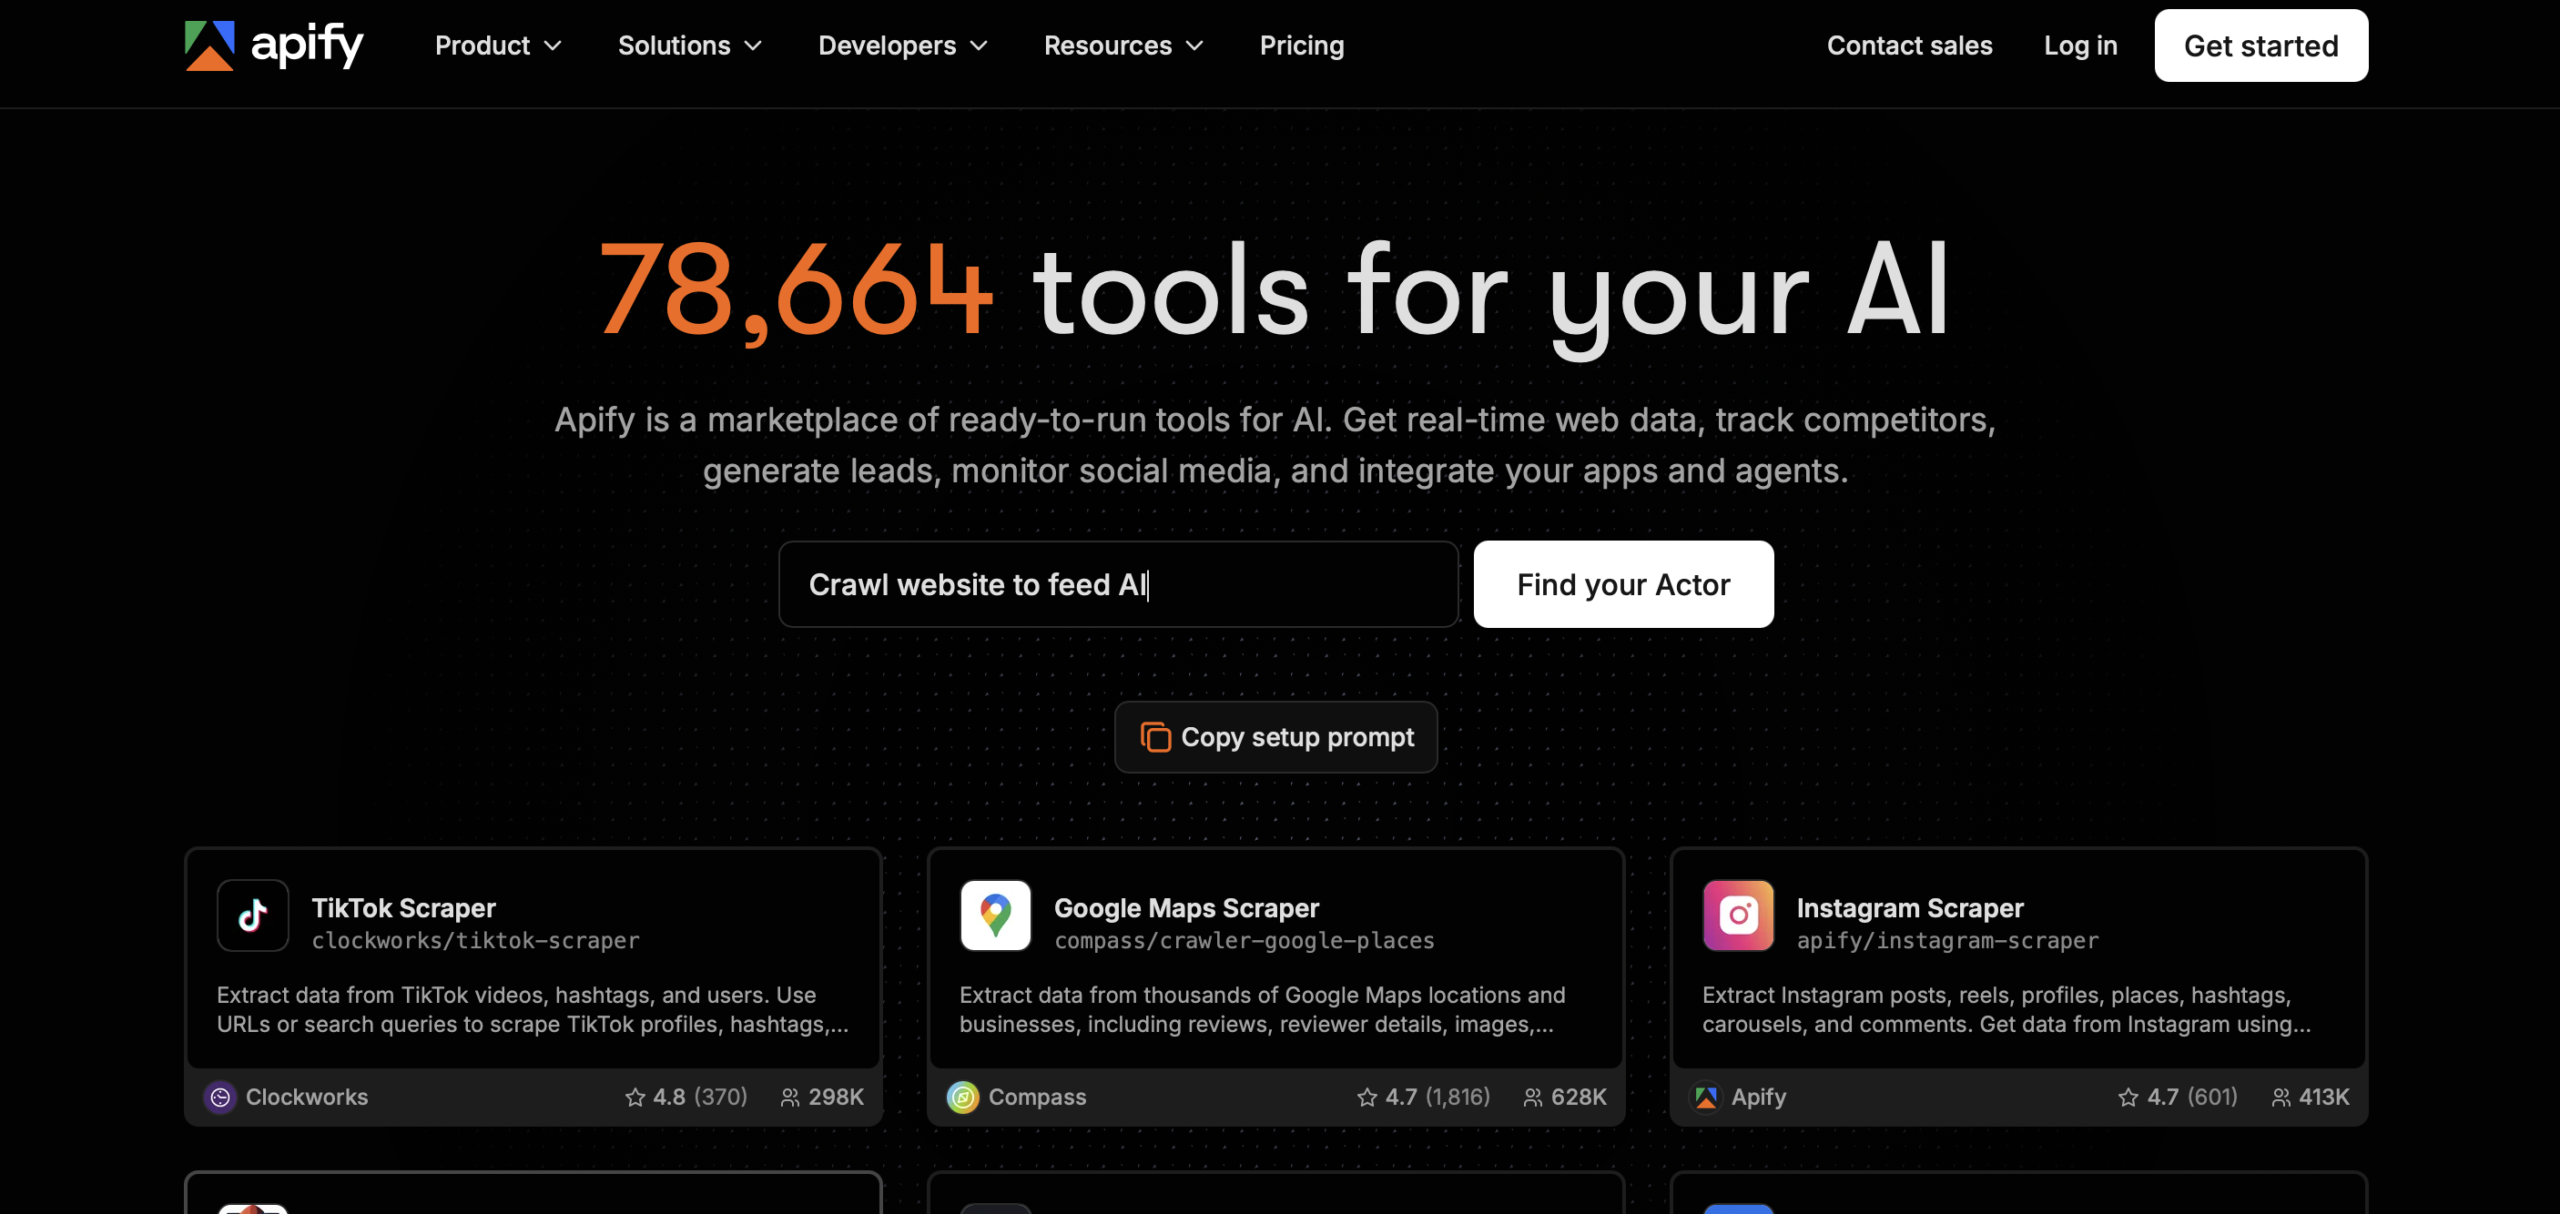The image size is (2560, 1214).
Task: Click the users icon next to 628K
Action: (1533, 1097)
